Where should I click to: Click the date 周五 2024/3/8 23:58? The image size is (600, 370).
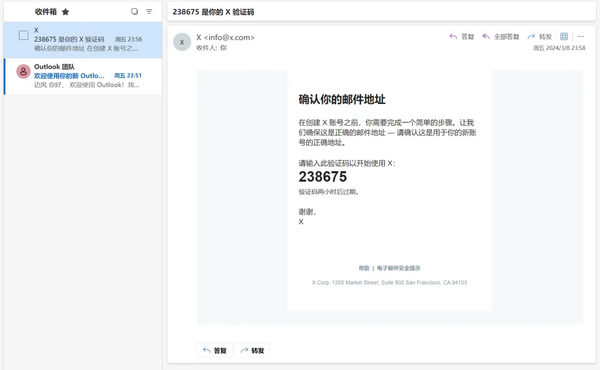coord(559,48)
